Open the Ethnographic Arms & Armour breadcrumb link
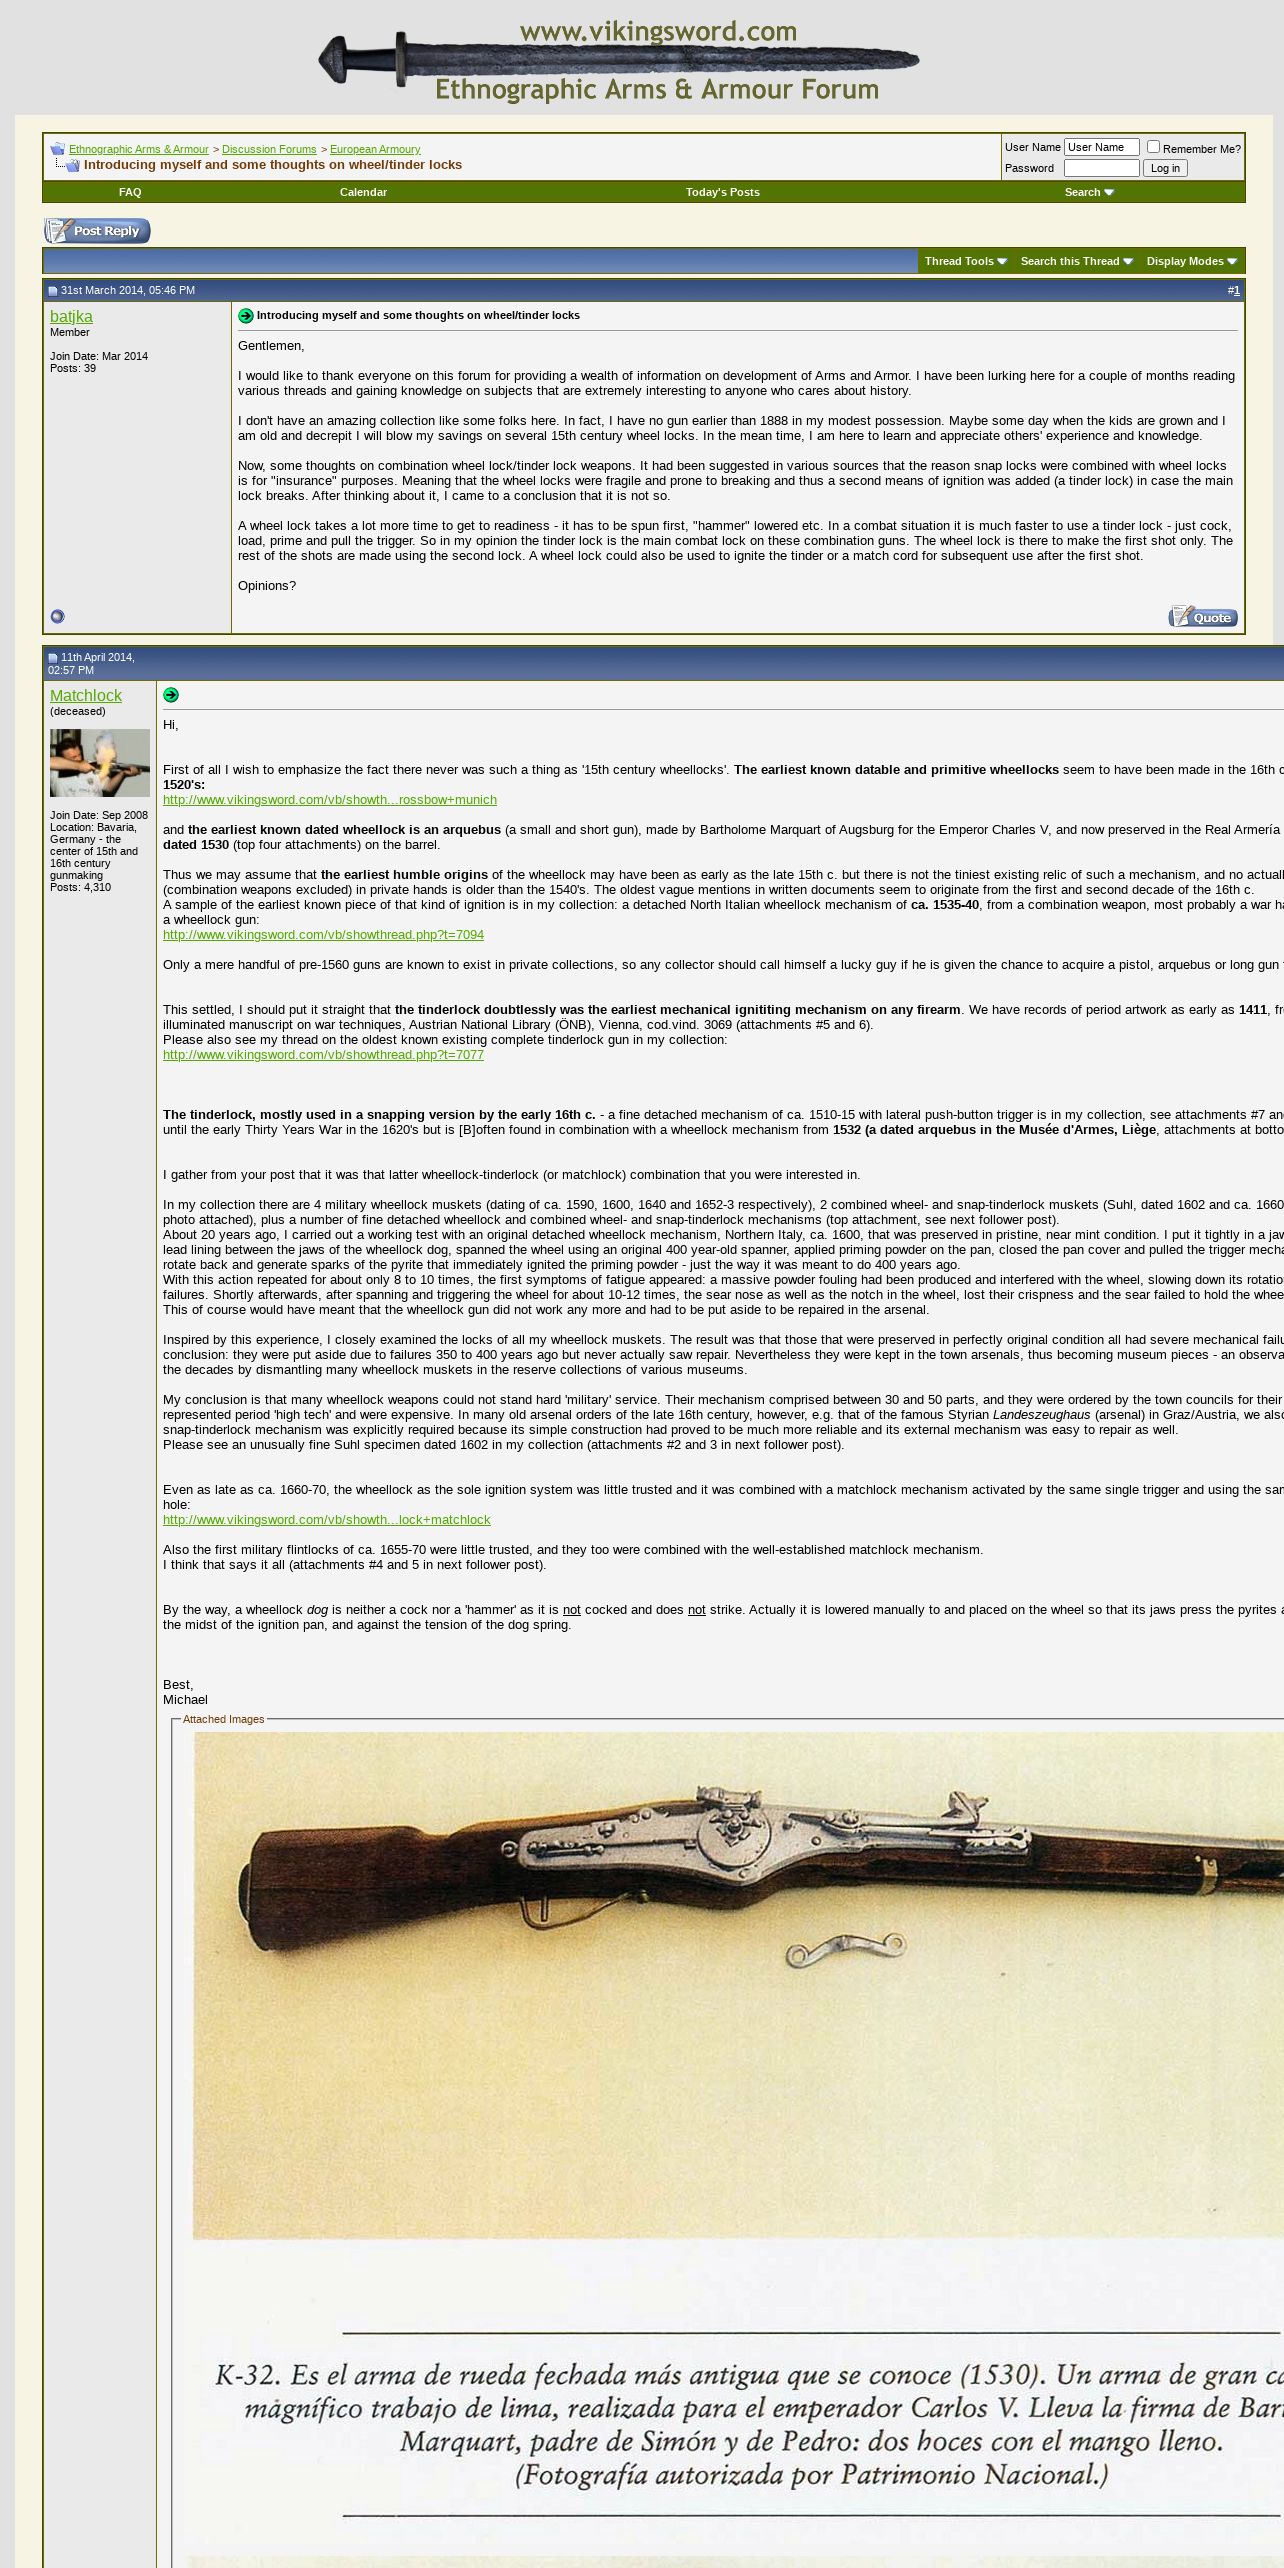This screenshot has height=2568, width=1284. [x=139, y=149]
